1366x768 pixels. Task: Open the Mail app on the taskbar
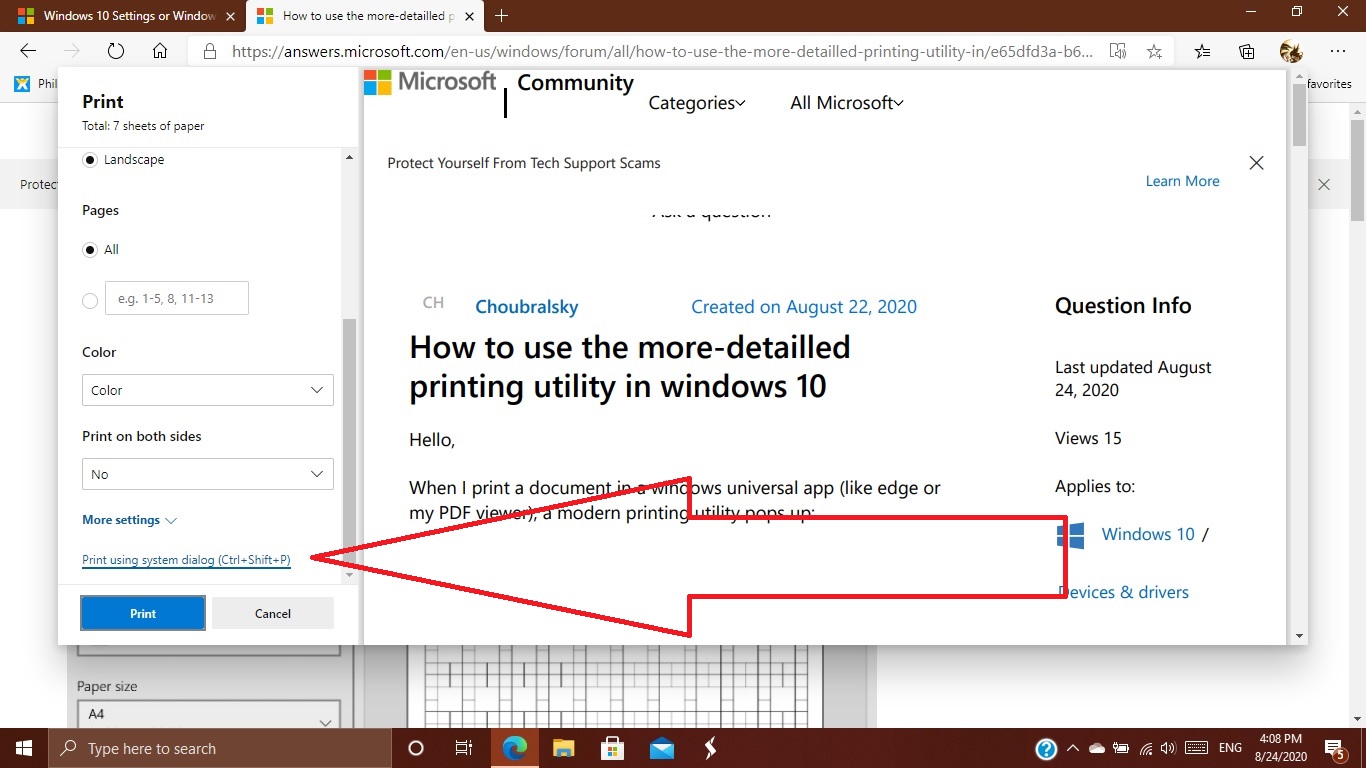coord(661,748)
